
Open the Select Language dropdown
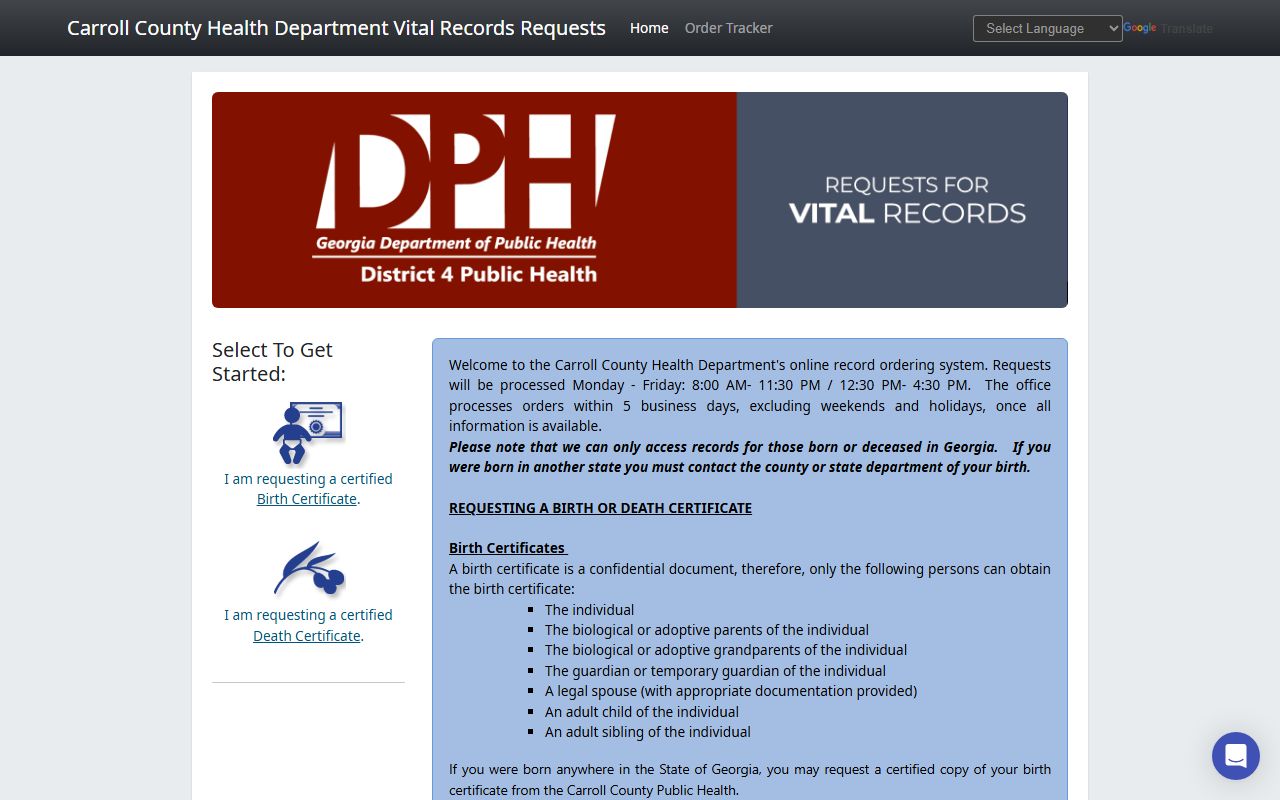(1048, 28)
